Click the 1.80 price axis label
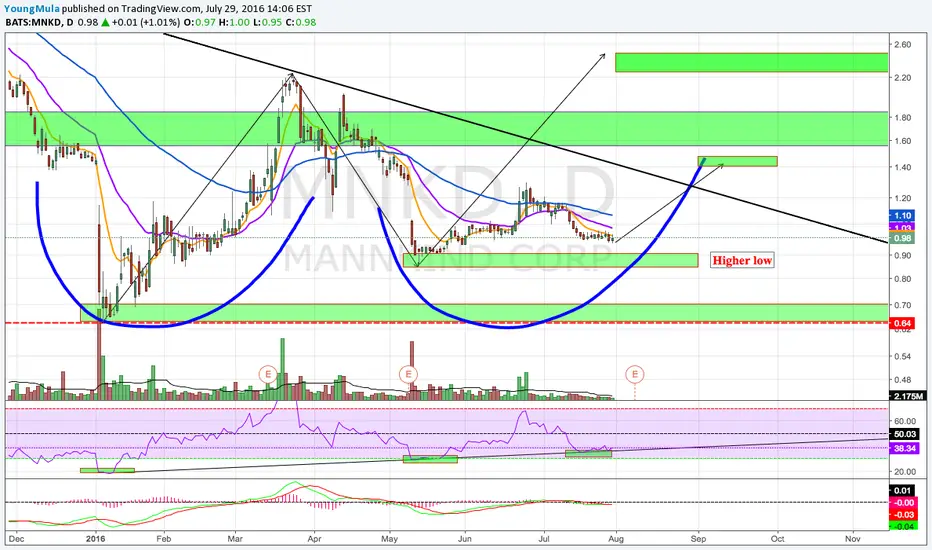 coord(902,118)
